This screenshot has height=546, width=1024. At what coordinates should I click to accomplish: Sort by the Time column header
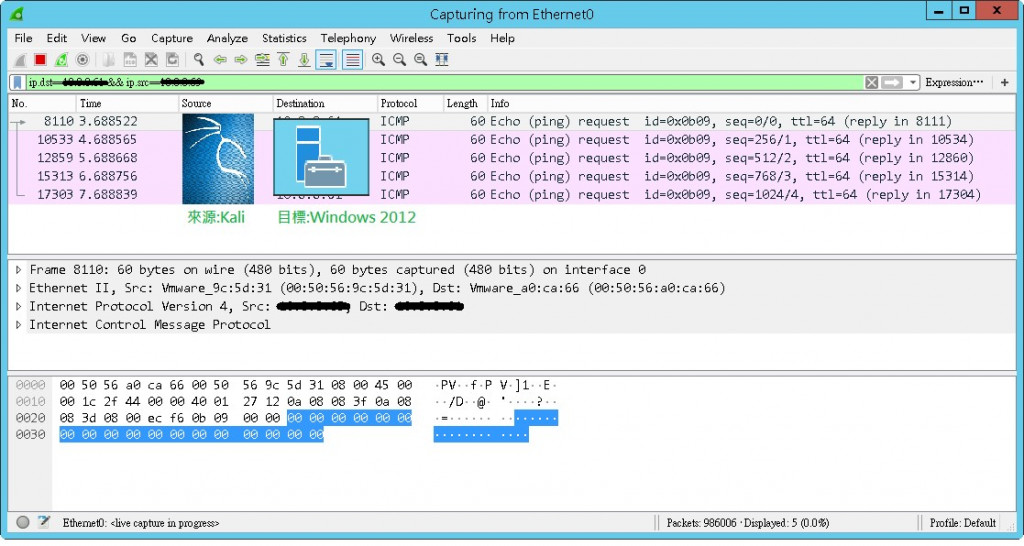127,103
